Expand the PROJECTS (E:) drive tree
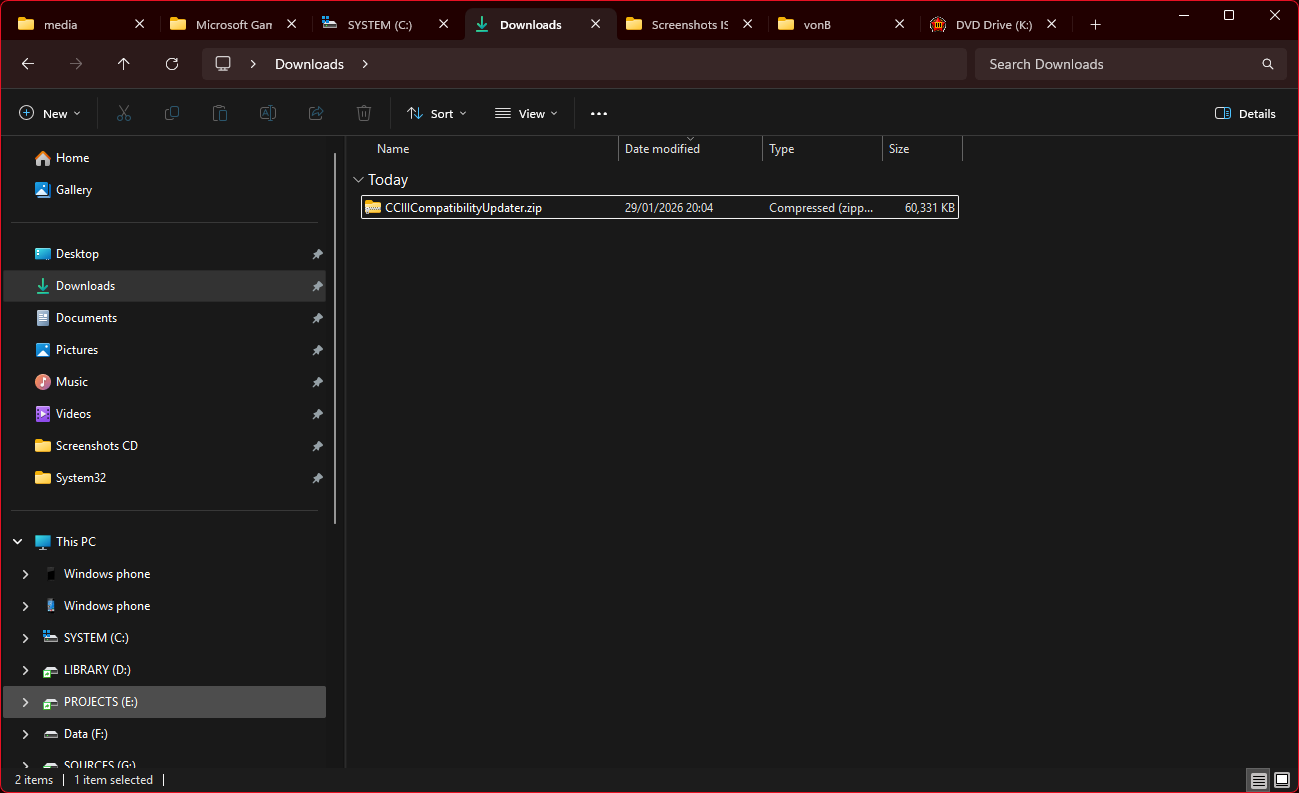Viewport: 1299px width, 793px height. point(26,702)
